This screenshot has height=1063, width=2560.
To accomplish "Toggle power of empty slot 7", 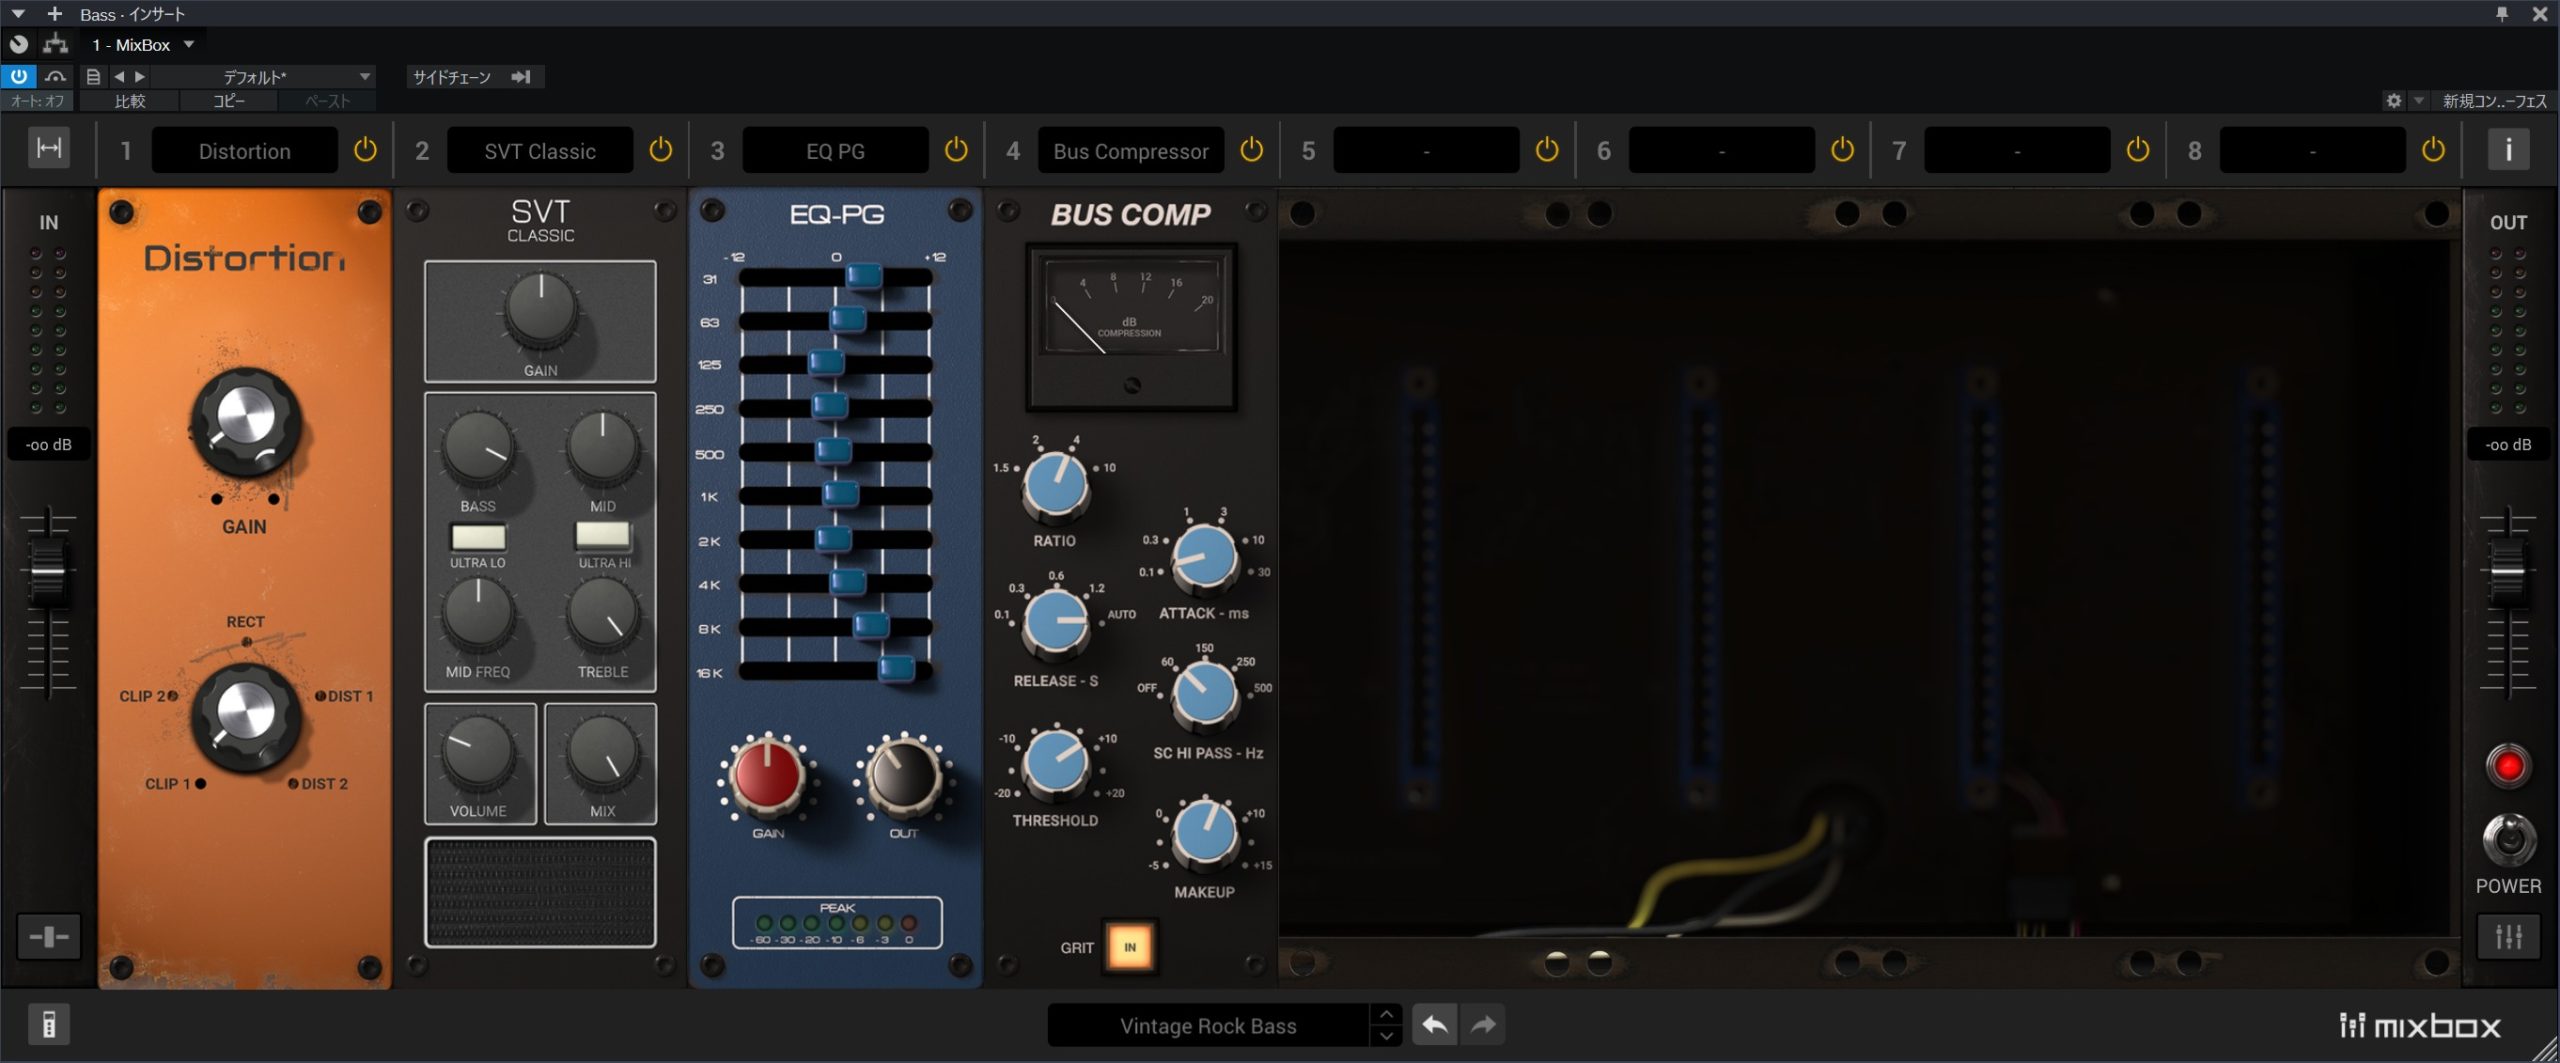I will tap(2137, 150).
